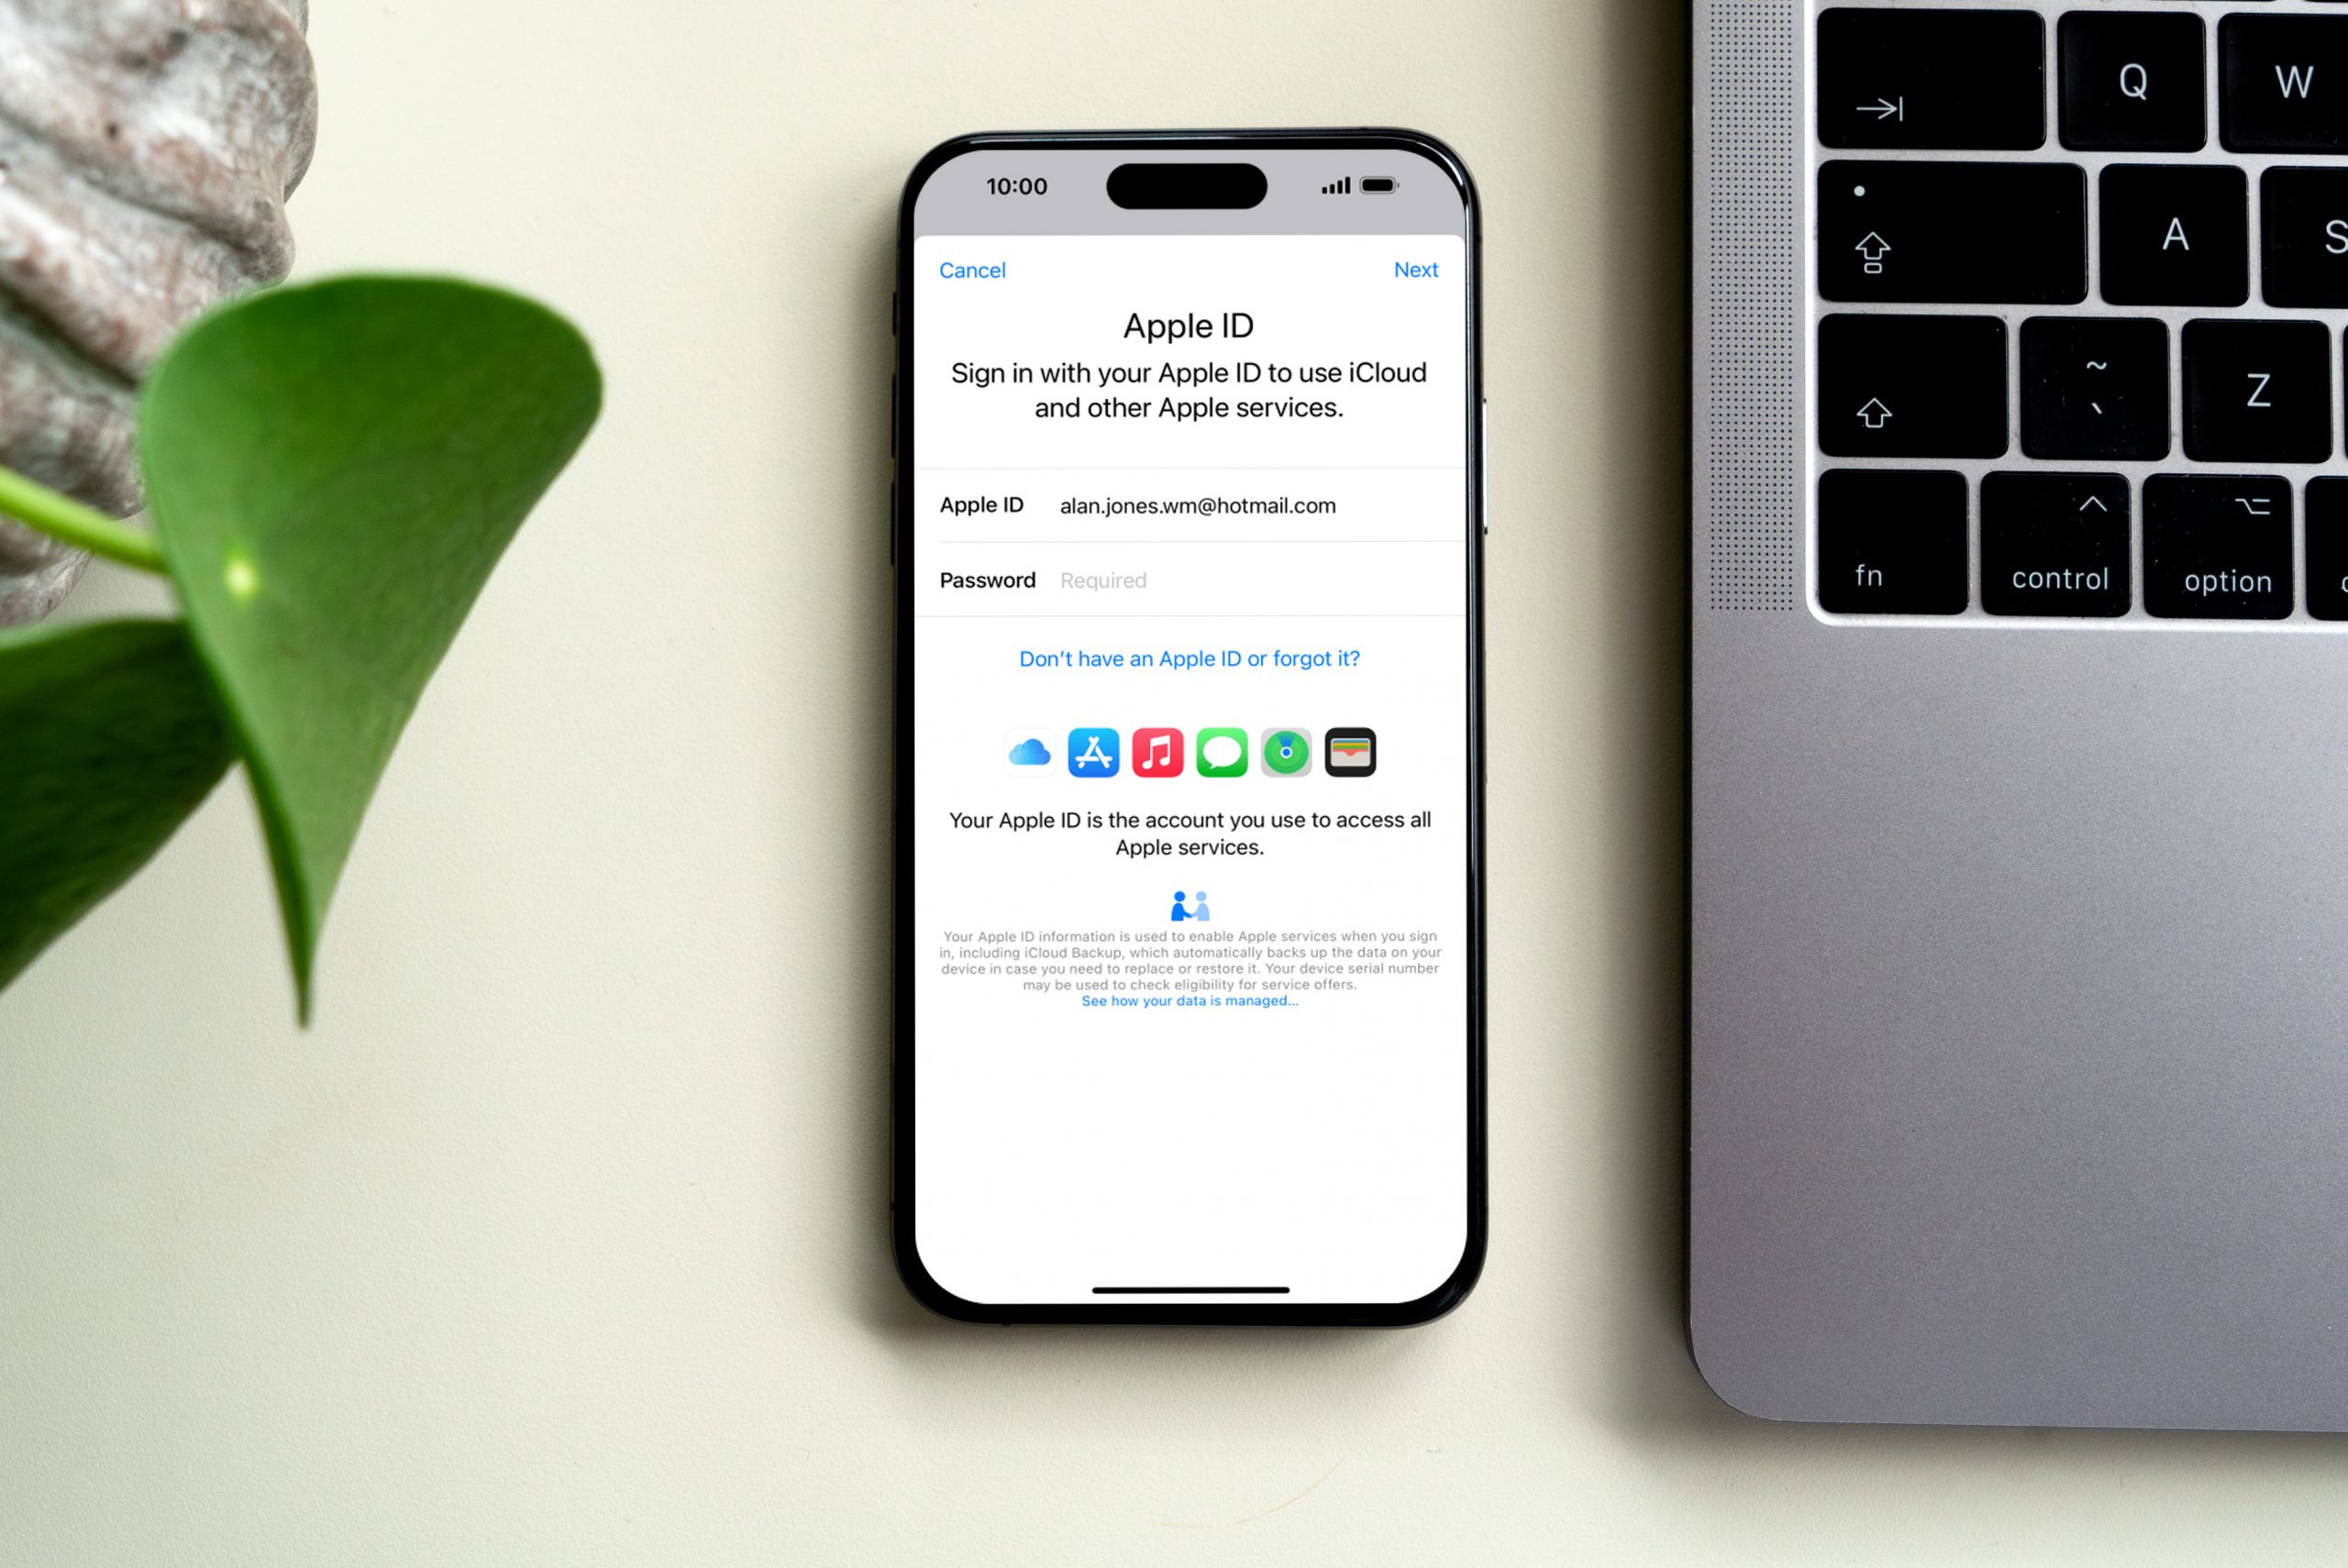Screen dimensions: 2348x1568
Task: Tap the family sharing icon
Action: [x=1186, y=907]
